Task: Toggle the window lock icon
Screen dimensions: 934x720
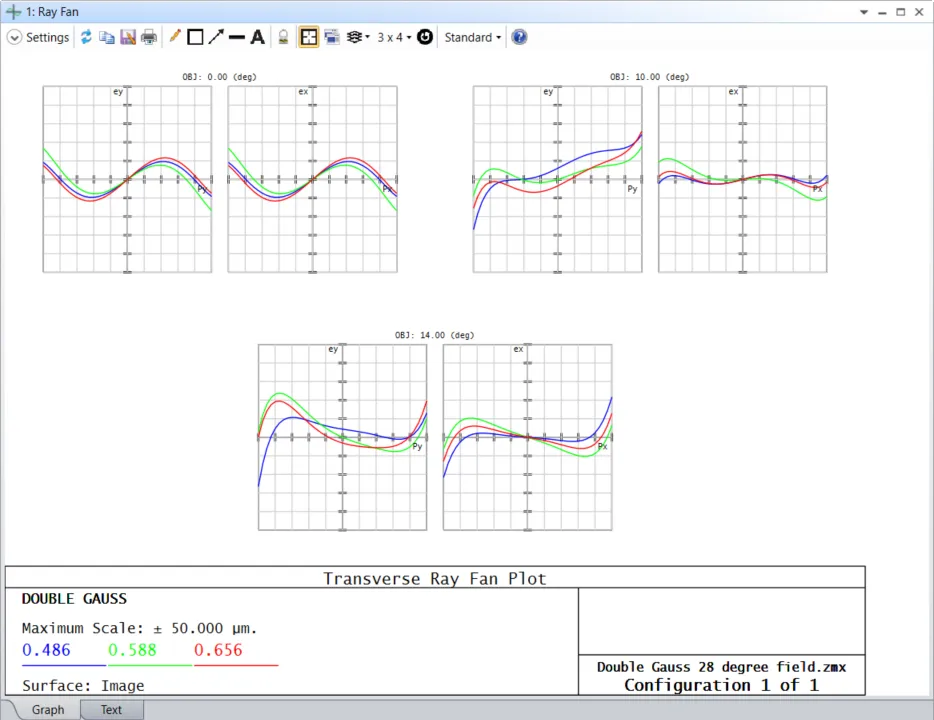Action: [283, 37]
